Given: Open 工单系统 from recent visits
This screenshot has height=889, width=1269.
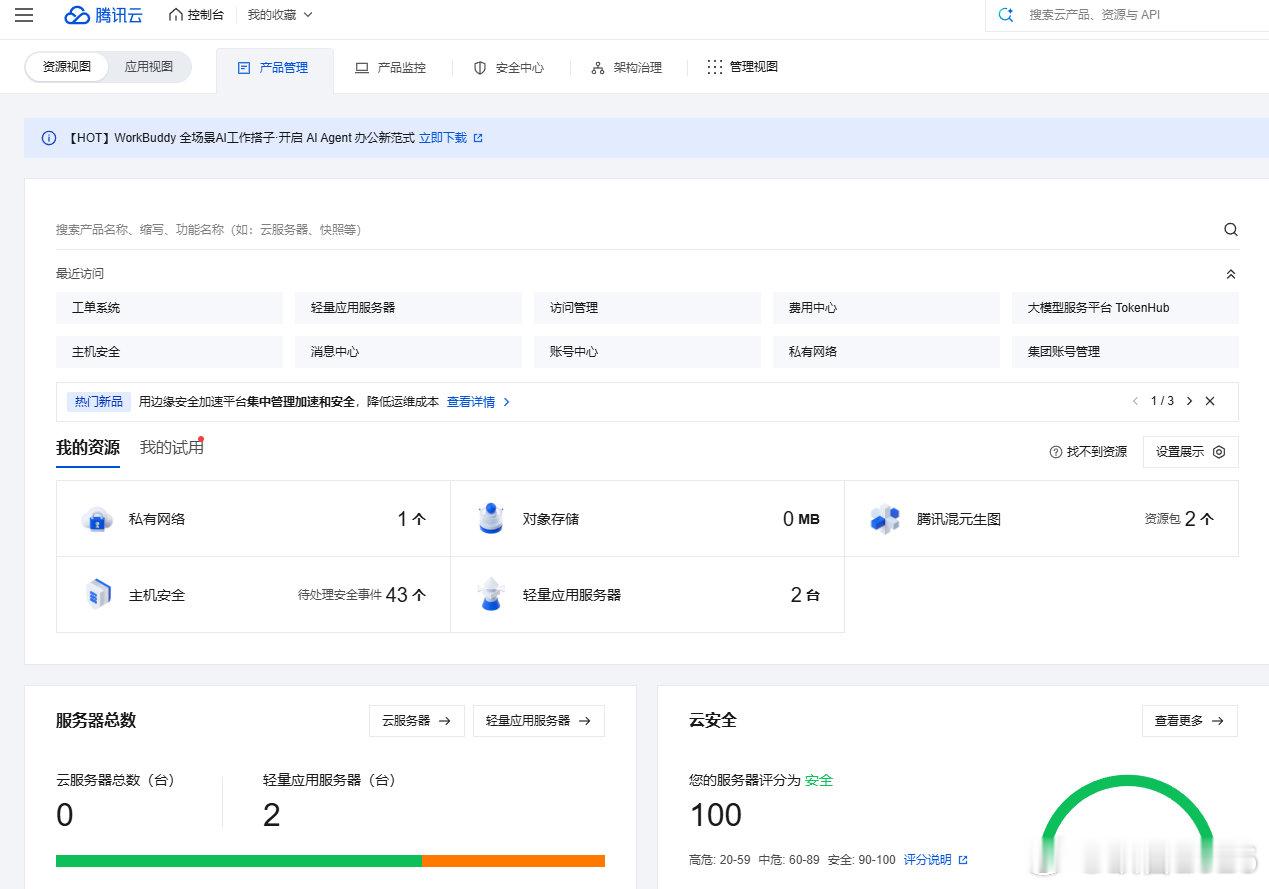Looking at the screenshot, I should pyautogui.click(x=169, y=308).
